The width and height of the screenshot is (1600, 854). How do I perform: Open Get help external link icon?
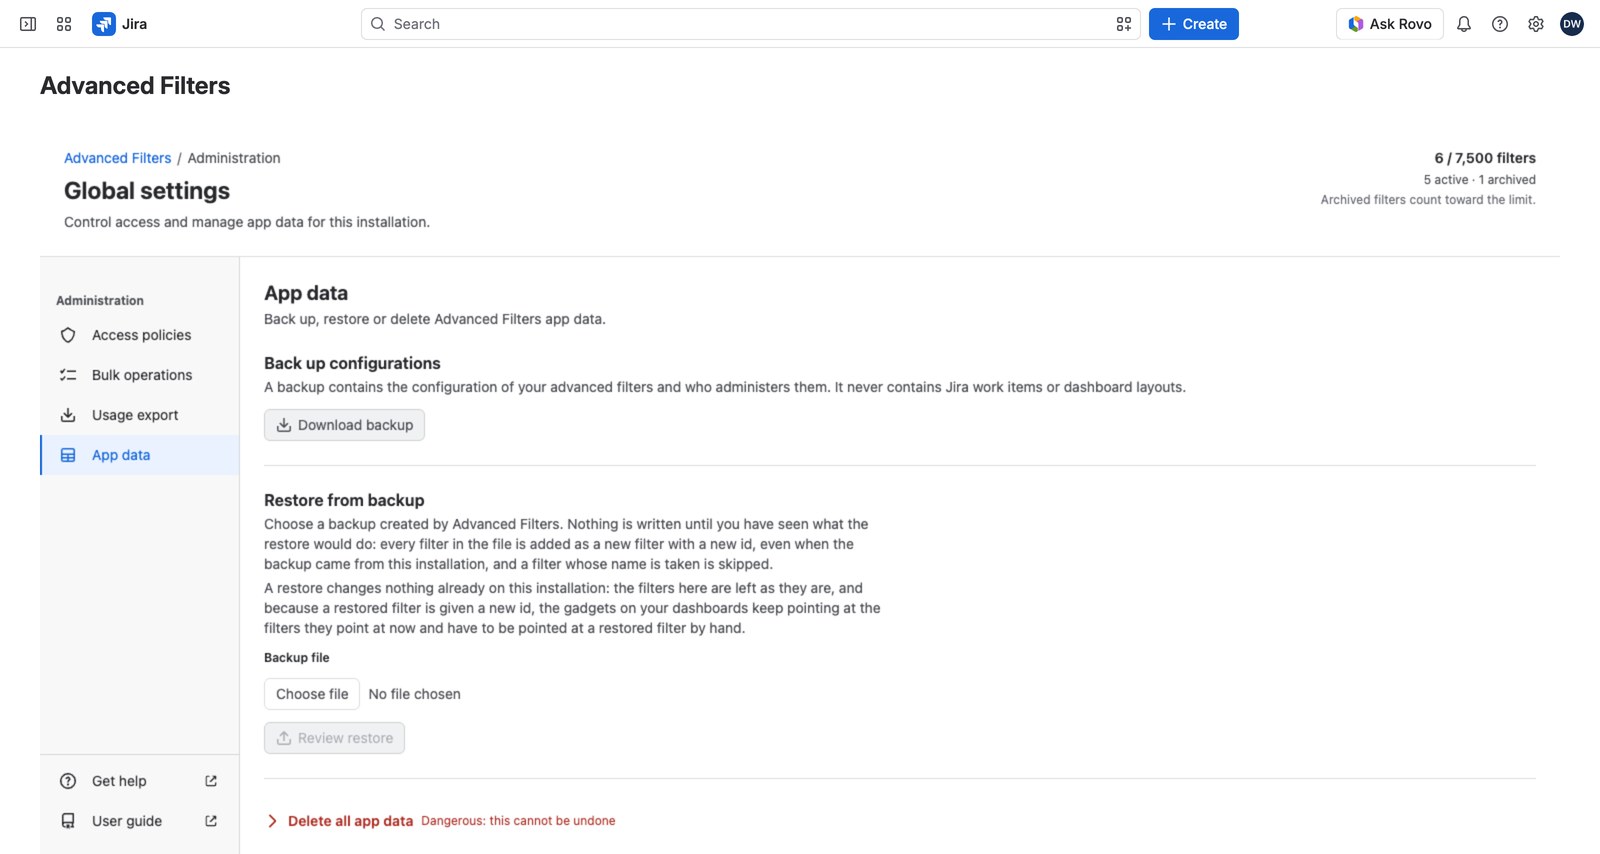point(211,781)
